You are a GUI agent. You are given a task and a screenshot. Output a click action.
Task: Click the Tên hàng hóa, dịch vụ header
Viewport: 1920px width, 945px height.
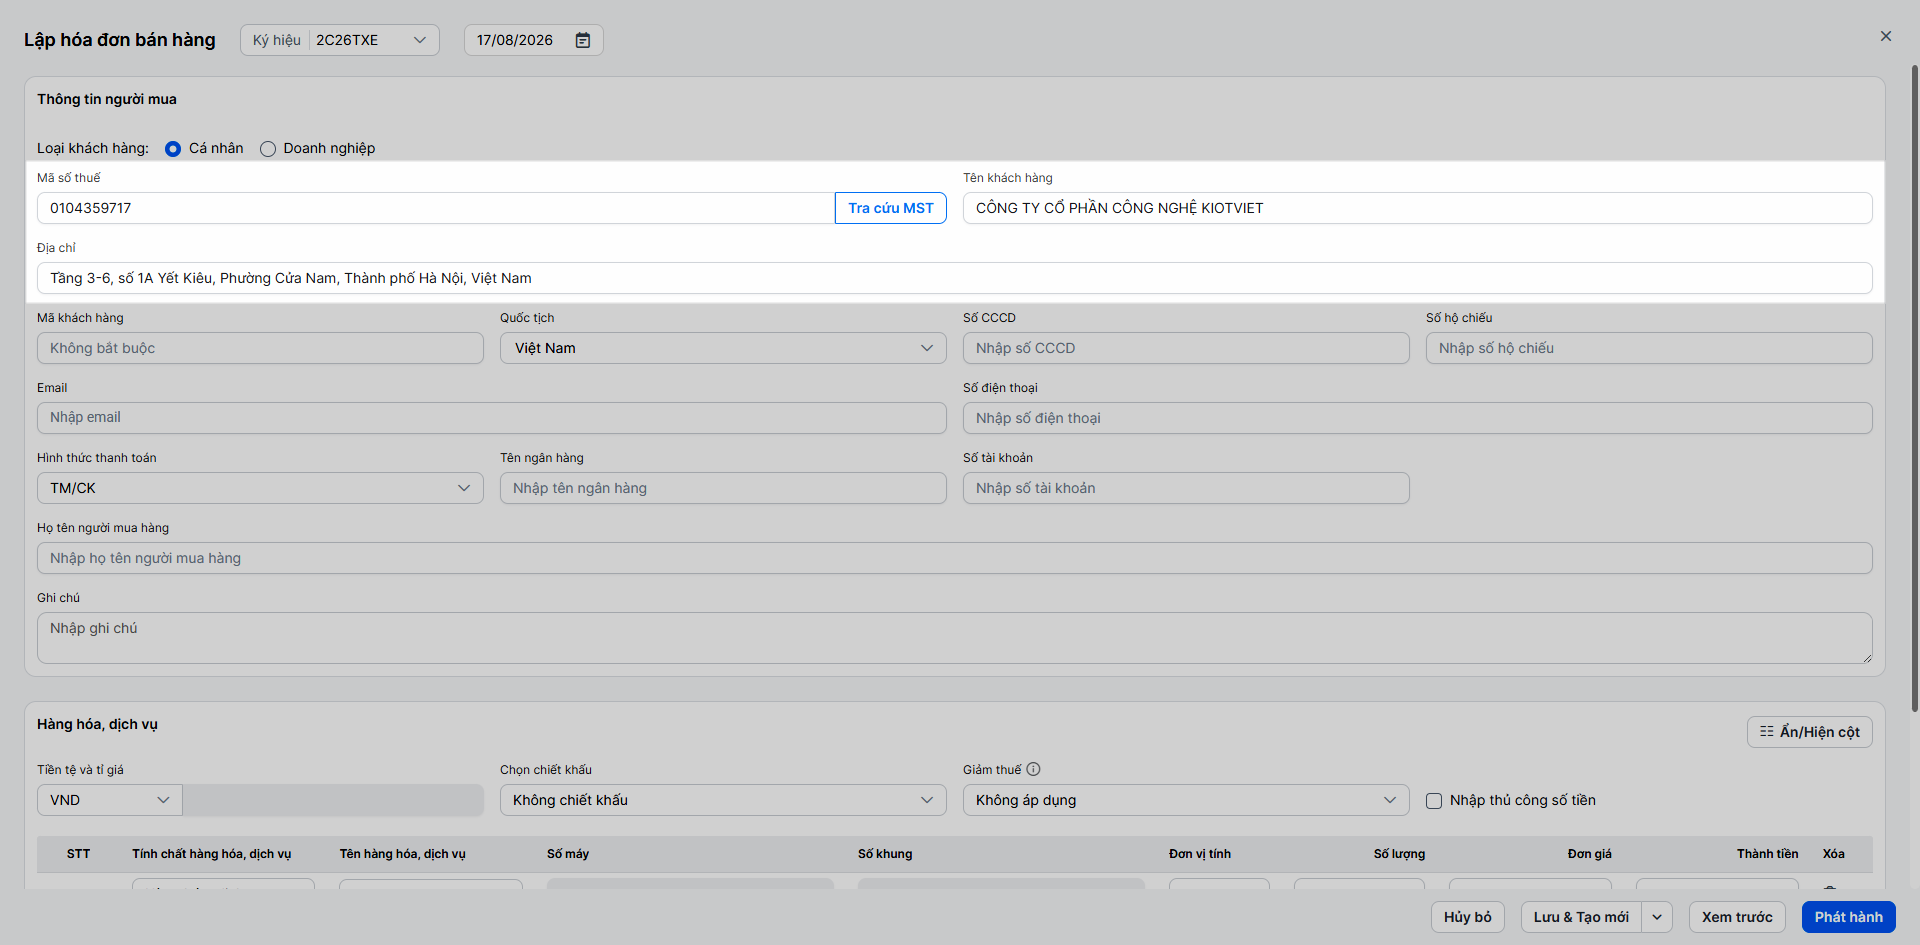[x=402, y=854]
